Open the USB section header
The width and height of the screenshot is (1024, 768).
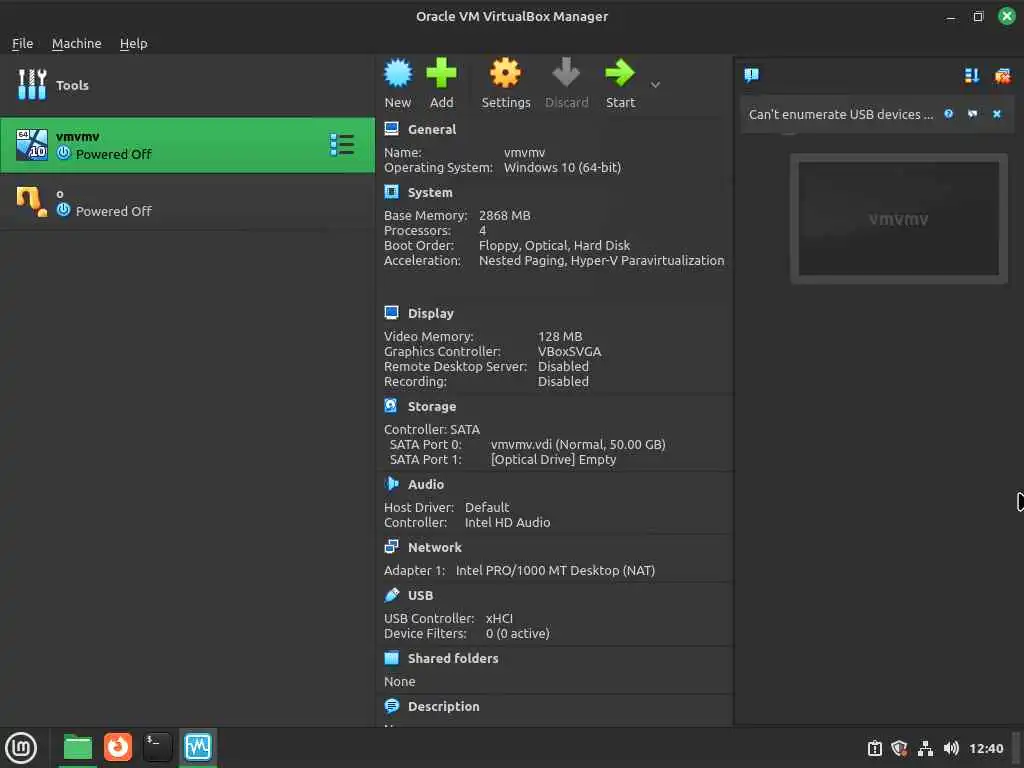point(420,596)
